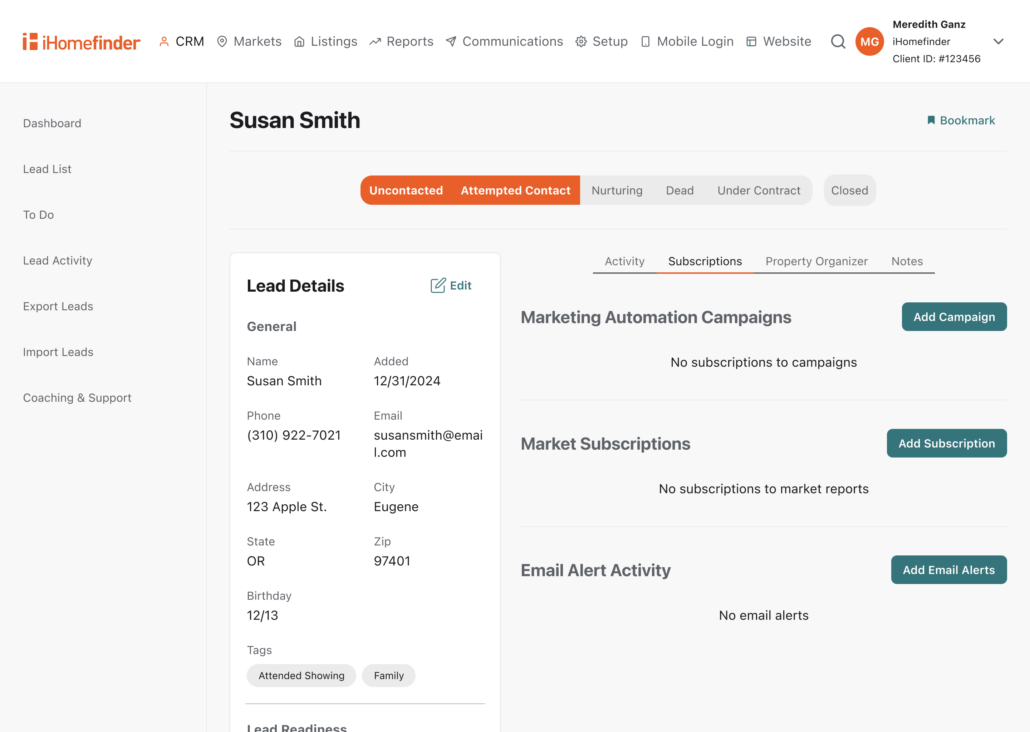Set lead status to Nurturing

click(616, 190)
